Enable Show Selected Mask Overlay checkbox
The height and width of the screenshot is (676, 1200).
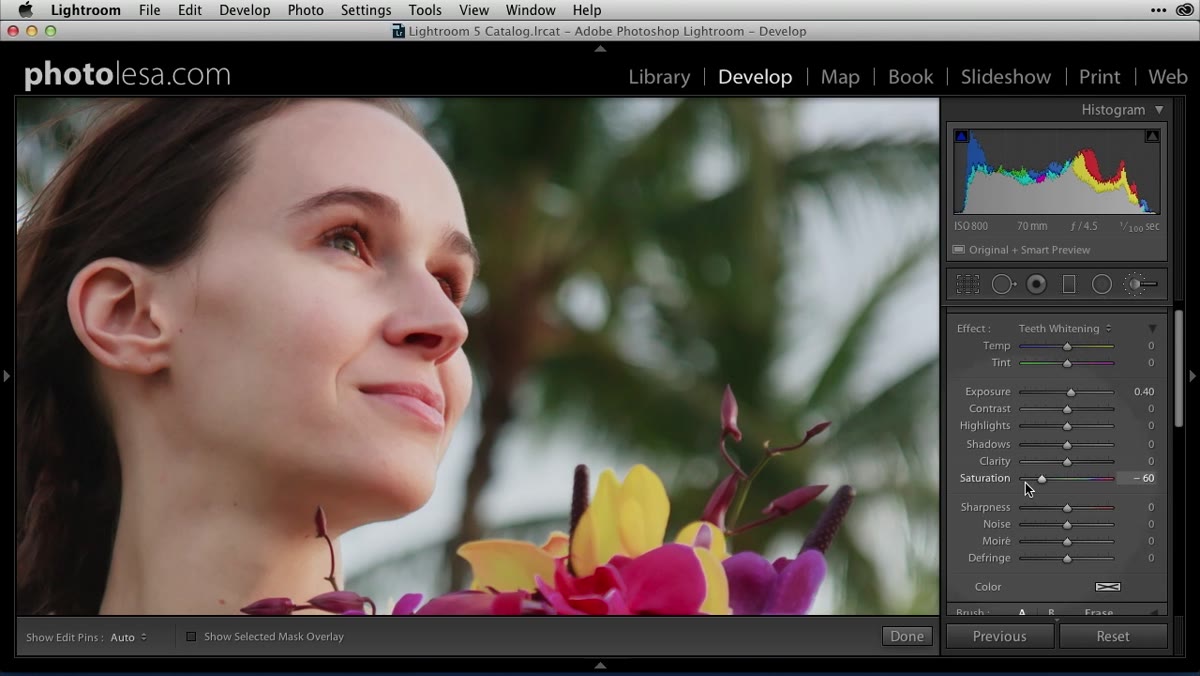coord(191,636)
